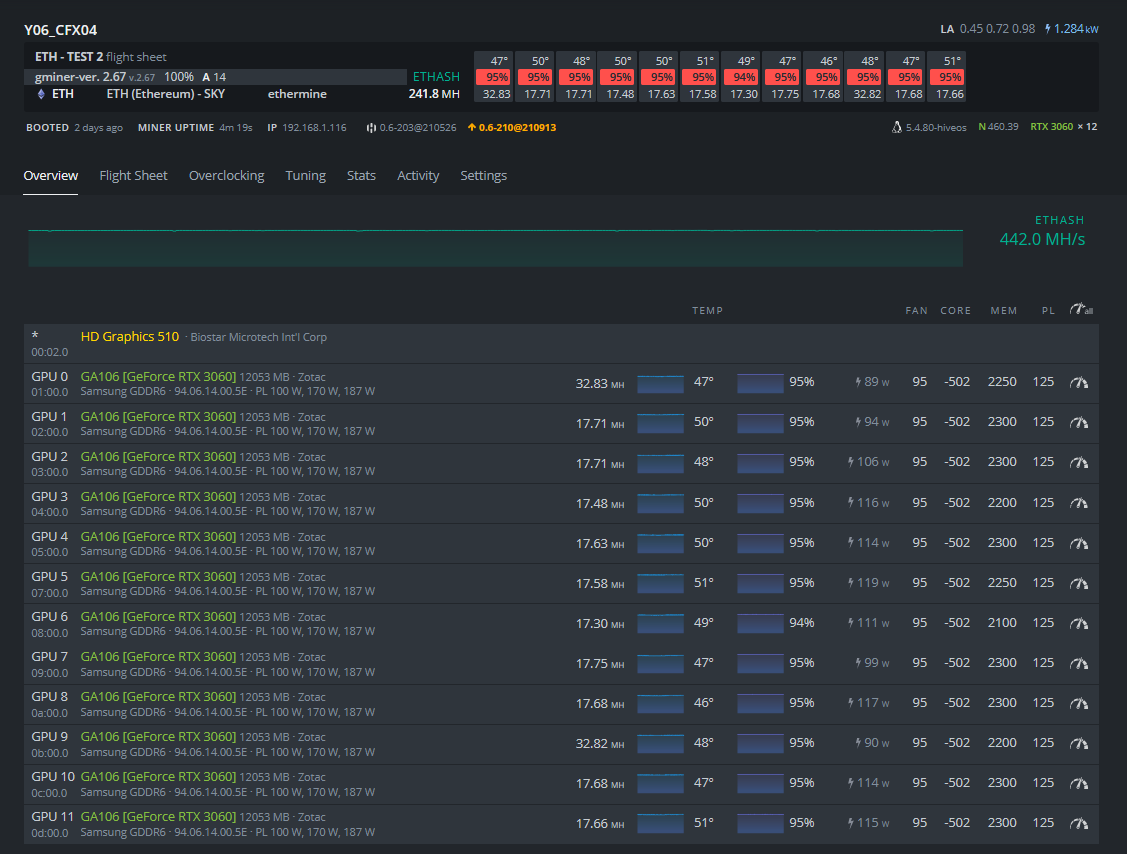Click the 442.0 MH/s total hashrate
This screenshot has width=1127, height=854.
point(1042,239)
